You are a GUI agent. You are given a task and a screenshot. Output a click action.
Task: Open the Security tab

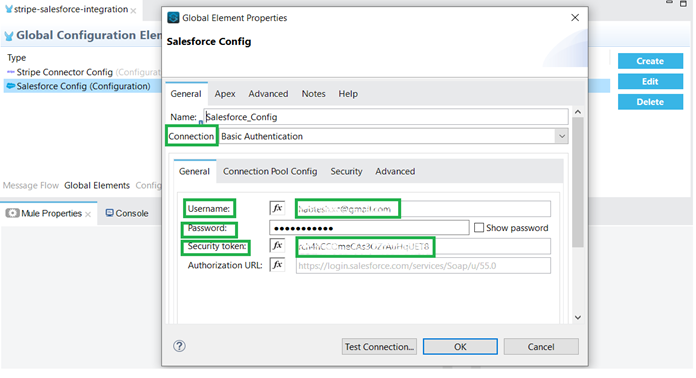click(x=346, y=171)
